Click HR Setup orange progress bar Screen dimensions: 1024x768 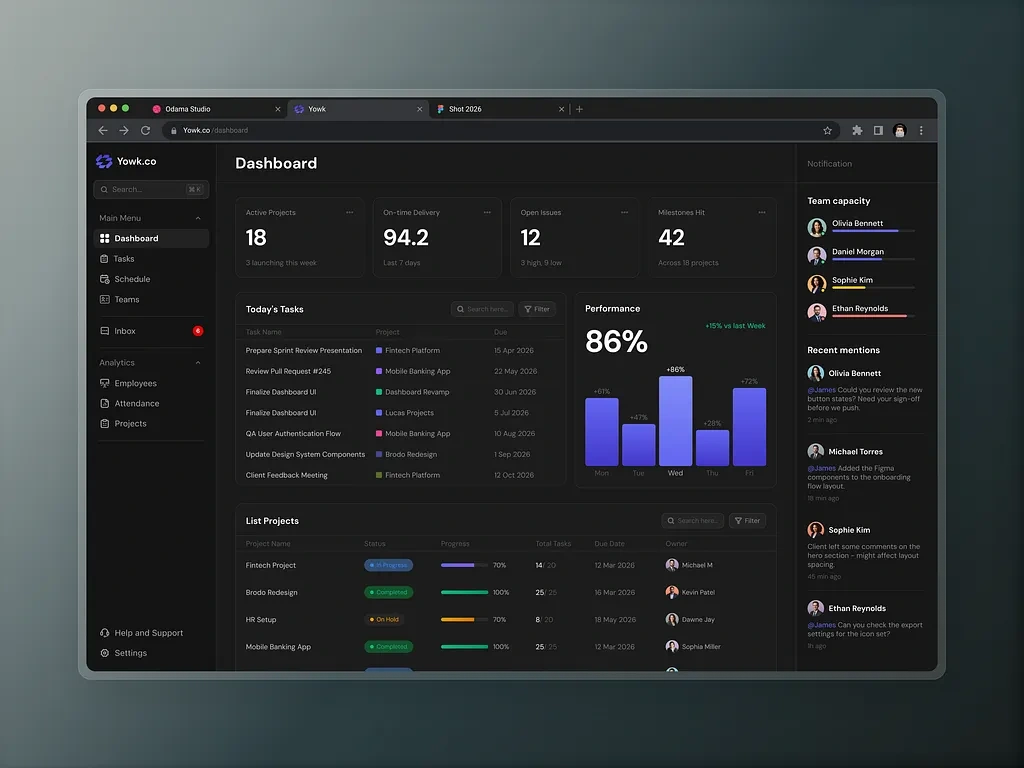(x=464, y=619)
